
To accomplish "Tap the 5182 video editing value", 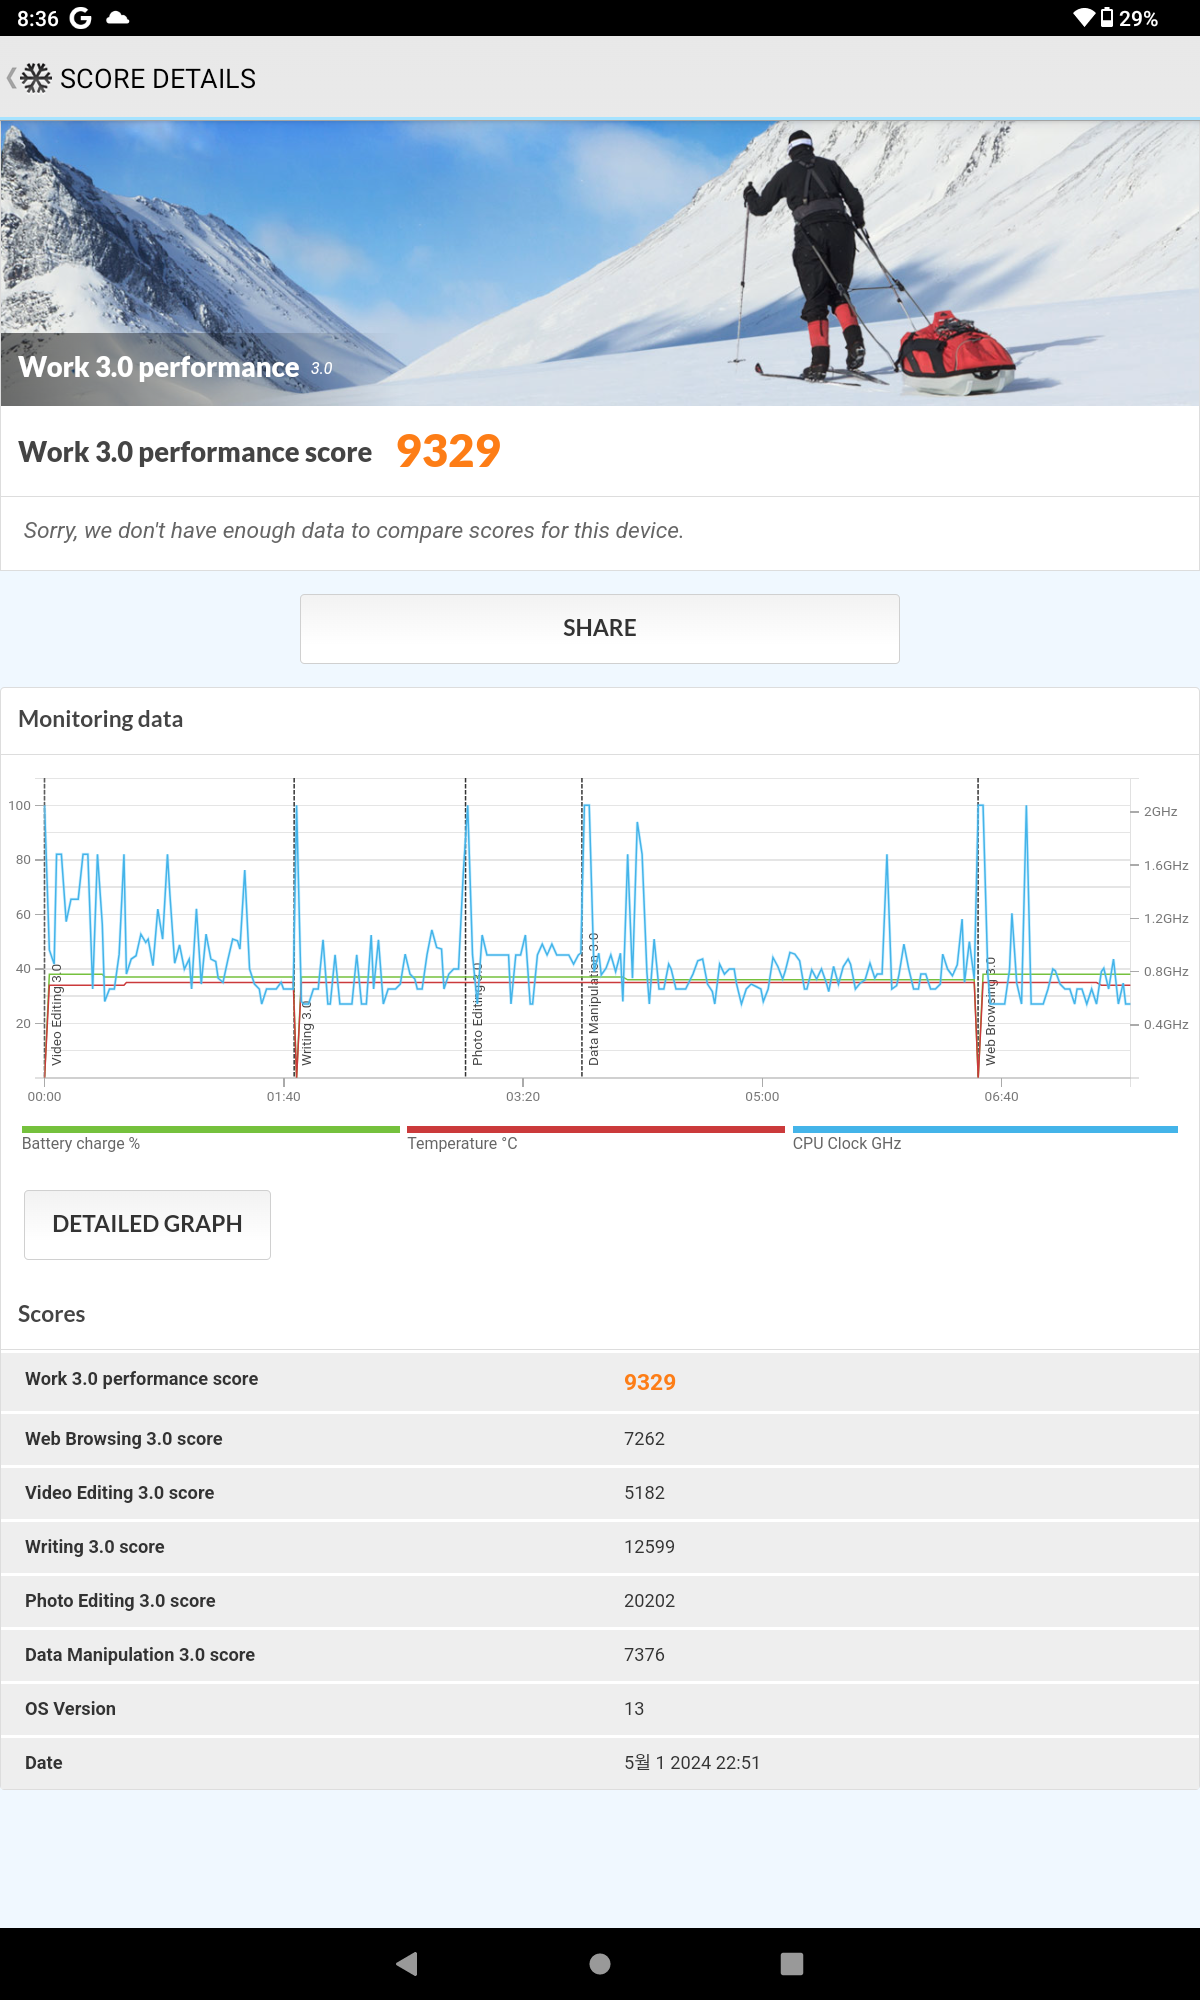I will [x=644, y=1493].
